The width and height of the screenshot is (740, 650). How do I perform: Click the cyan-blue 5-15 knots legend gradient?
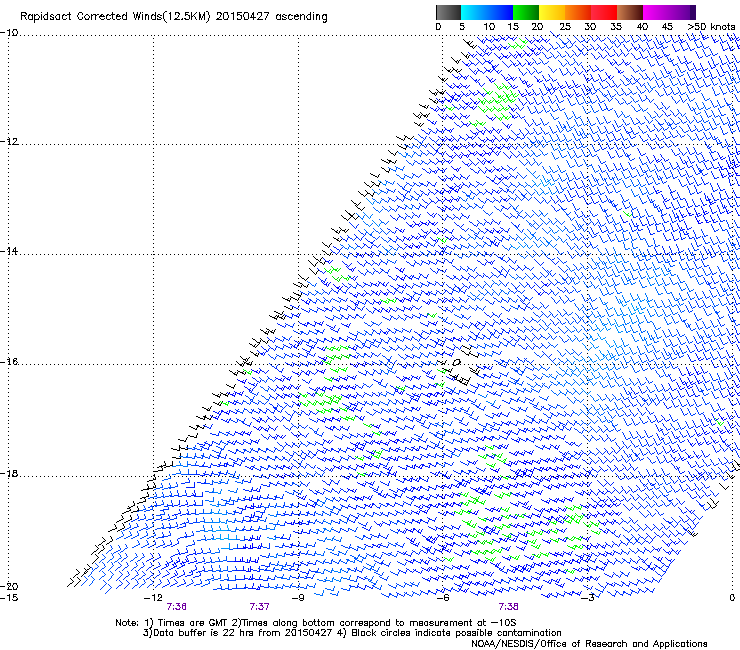click(487, 12)
